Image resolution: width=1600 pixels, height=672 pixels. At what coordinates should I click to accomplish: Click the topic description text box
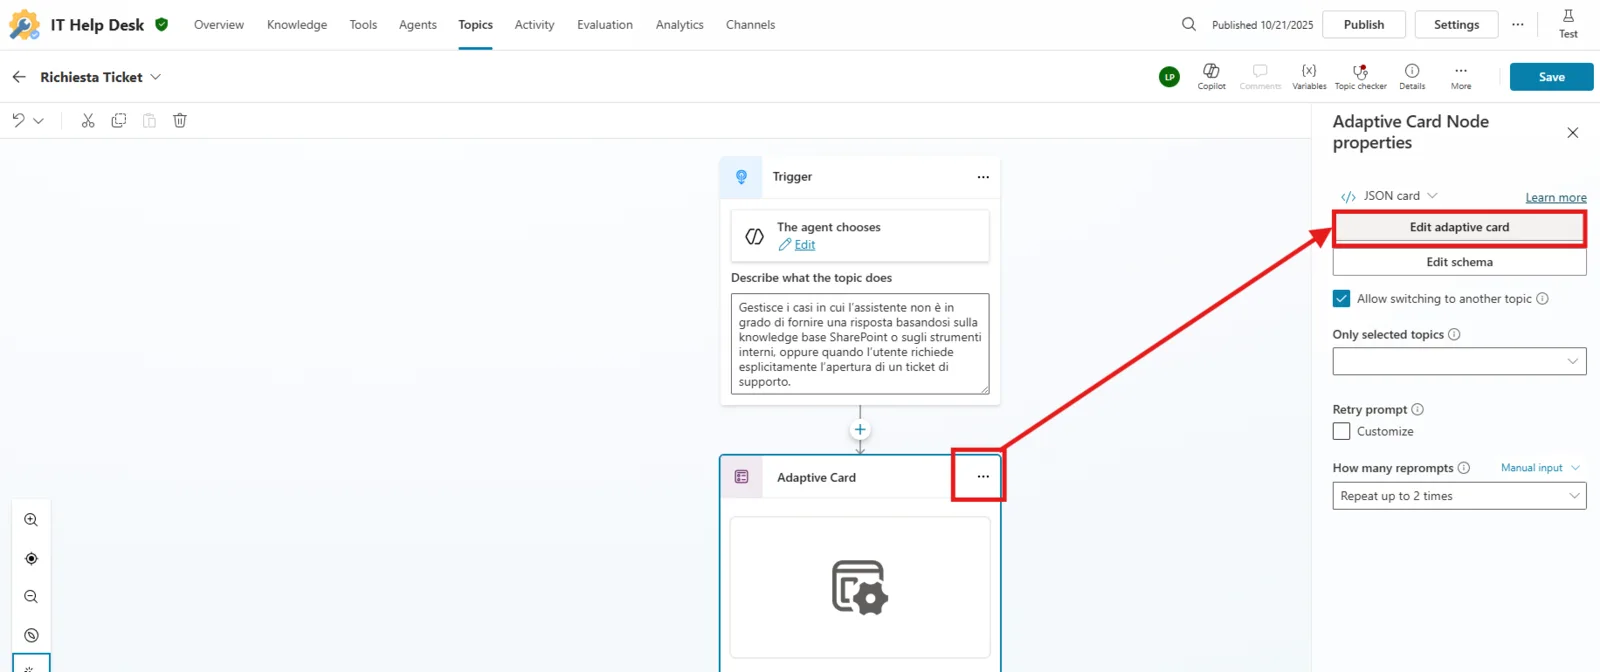click(859, 344)
